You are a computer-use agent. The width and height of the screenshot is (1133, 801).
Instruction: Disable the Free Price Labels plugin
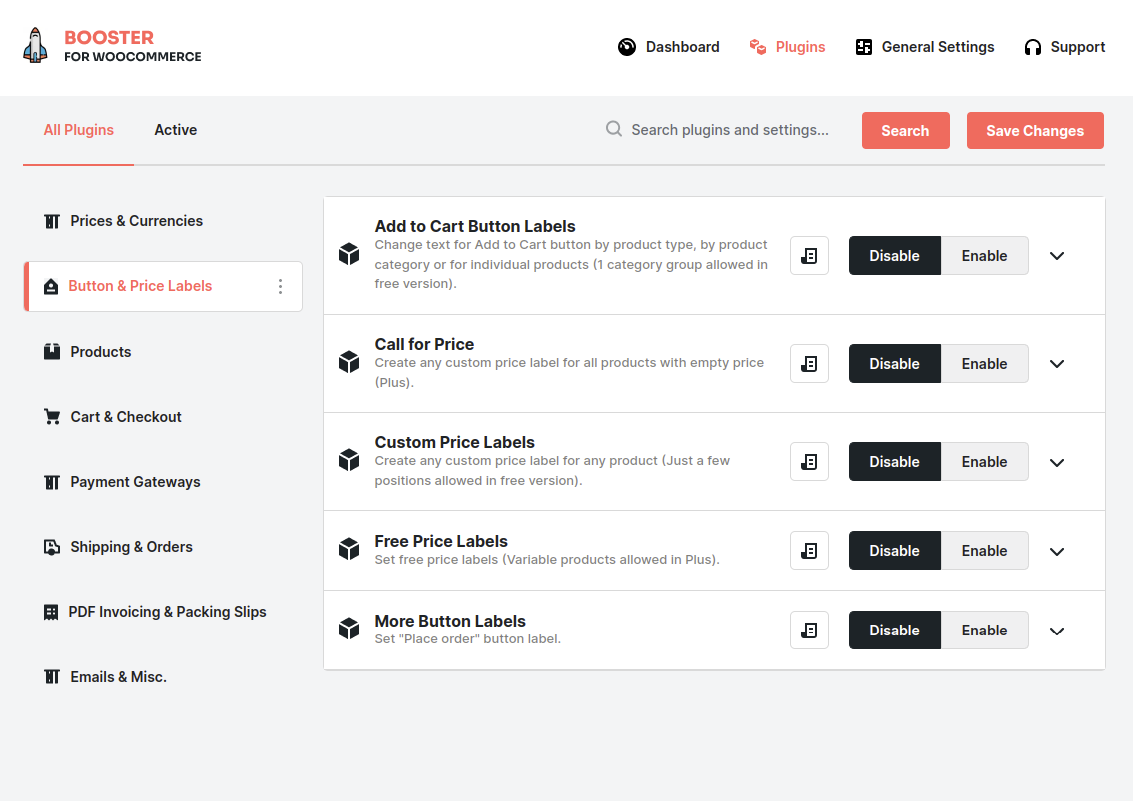coord(895,551)
